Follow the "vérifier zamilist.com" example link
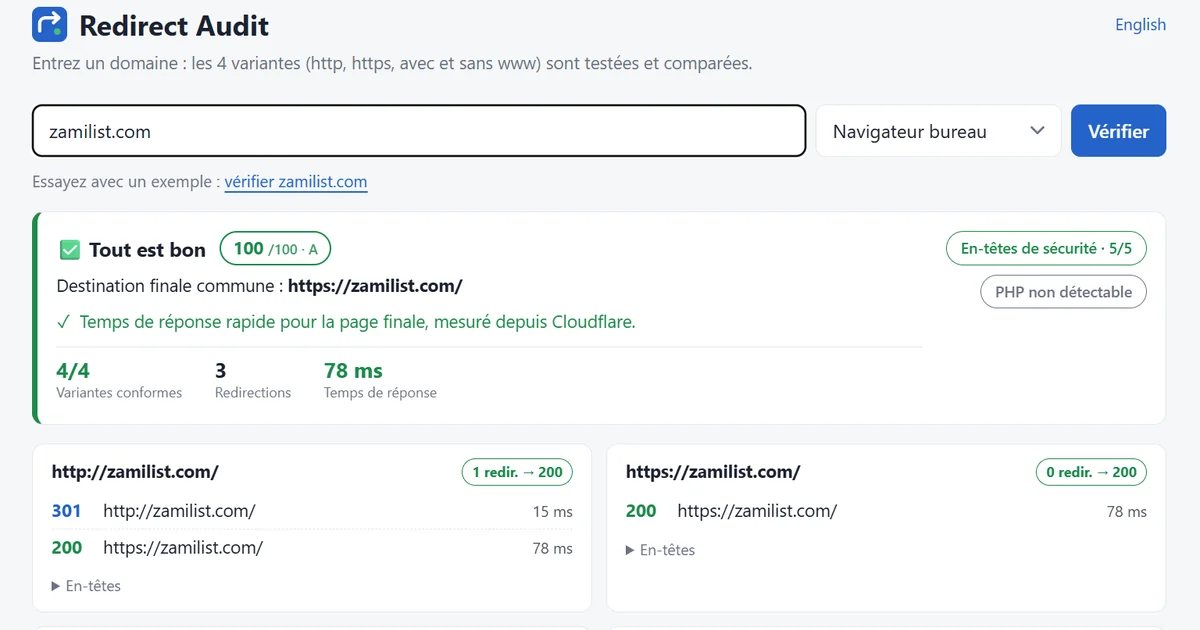This screenshot has width=1200, height=630. (x=296, y=182)
